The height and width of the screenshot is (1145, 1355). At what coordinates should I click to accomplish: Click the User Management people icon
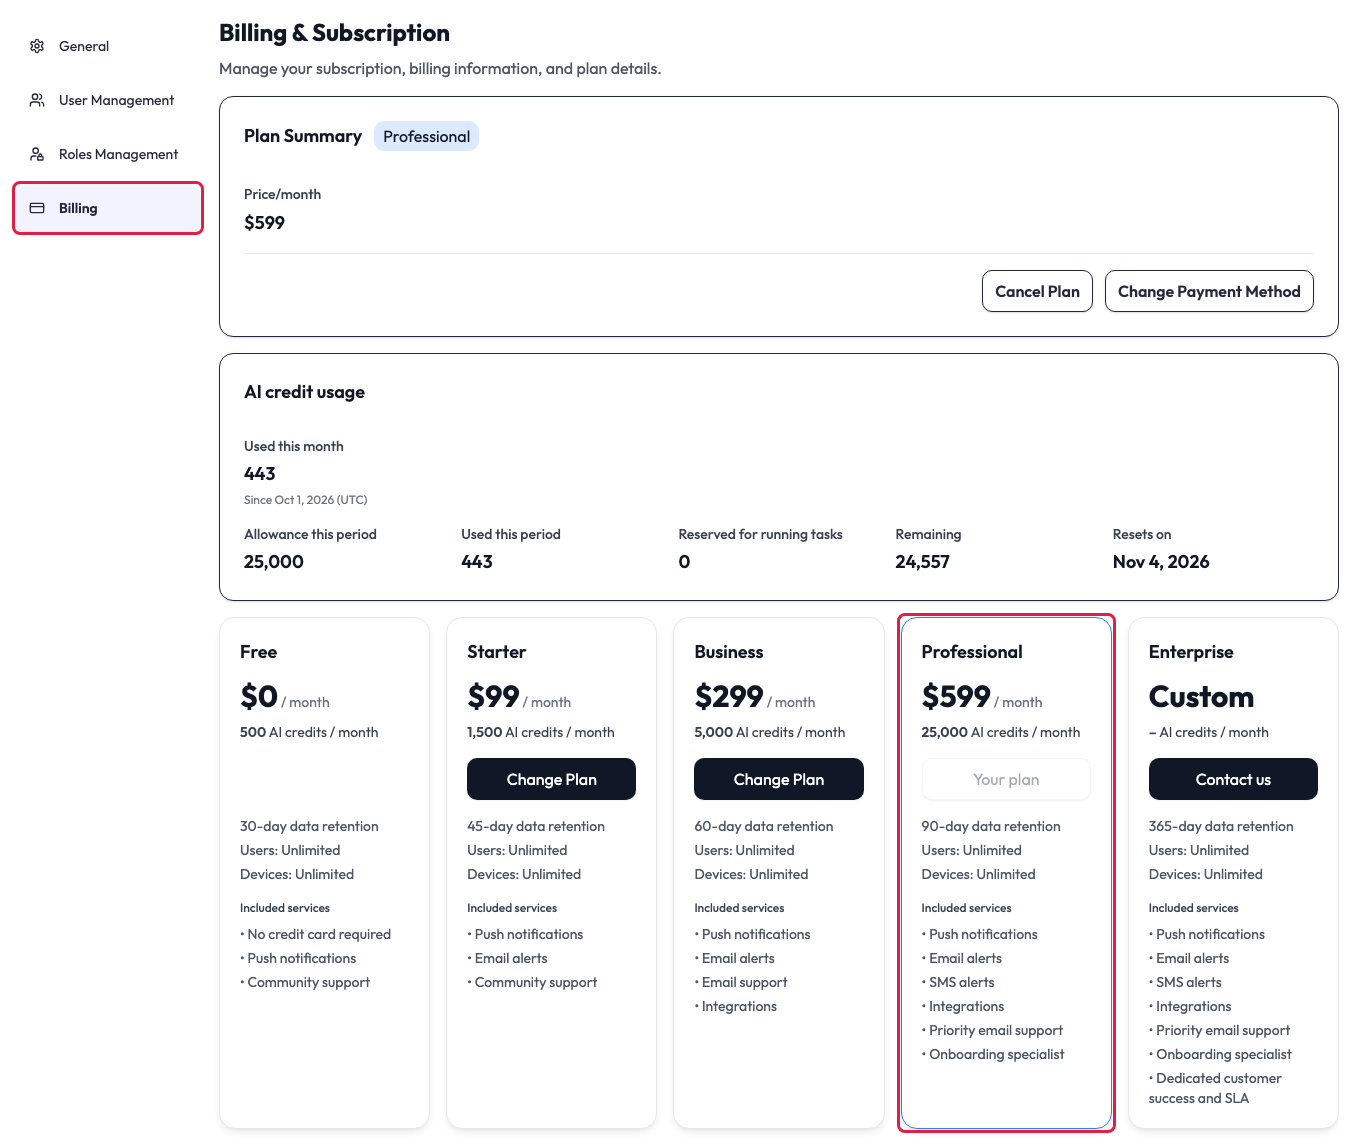[x=37, y=100]
